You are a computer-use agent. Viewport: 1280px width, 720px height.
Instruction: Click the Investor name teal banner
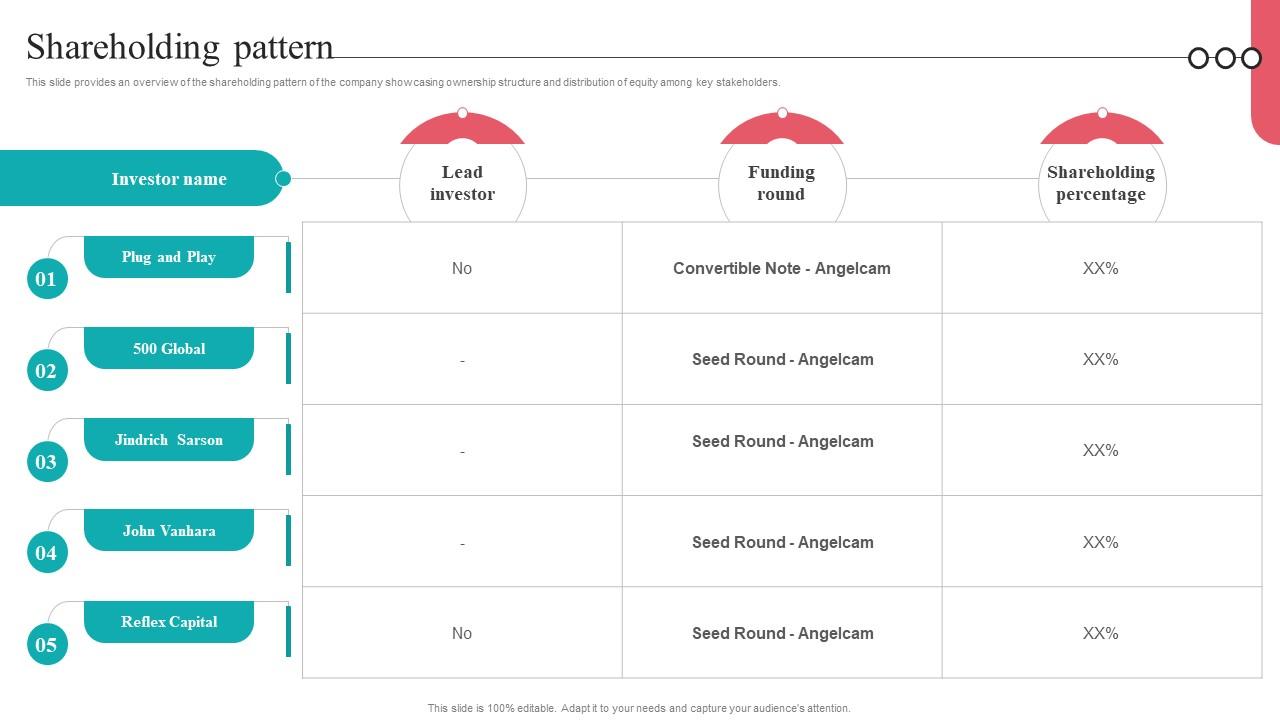click(141, 178)
